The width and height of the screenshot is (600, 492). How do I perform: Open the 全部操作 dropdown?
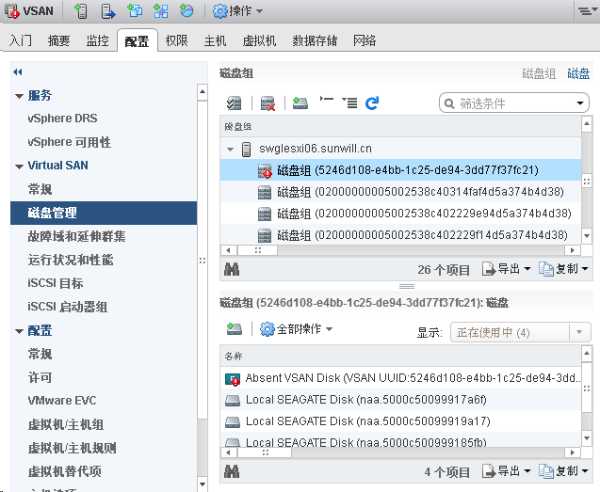(x=297, y=329)
